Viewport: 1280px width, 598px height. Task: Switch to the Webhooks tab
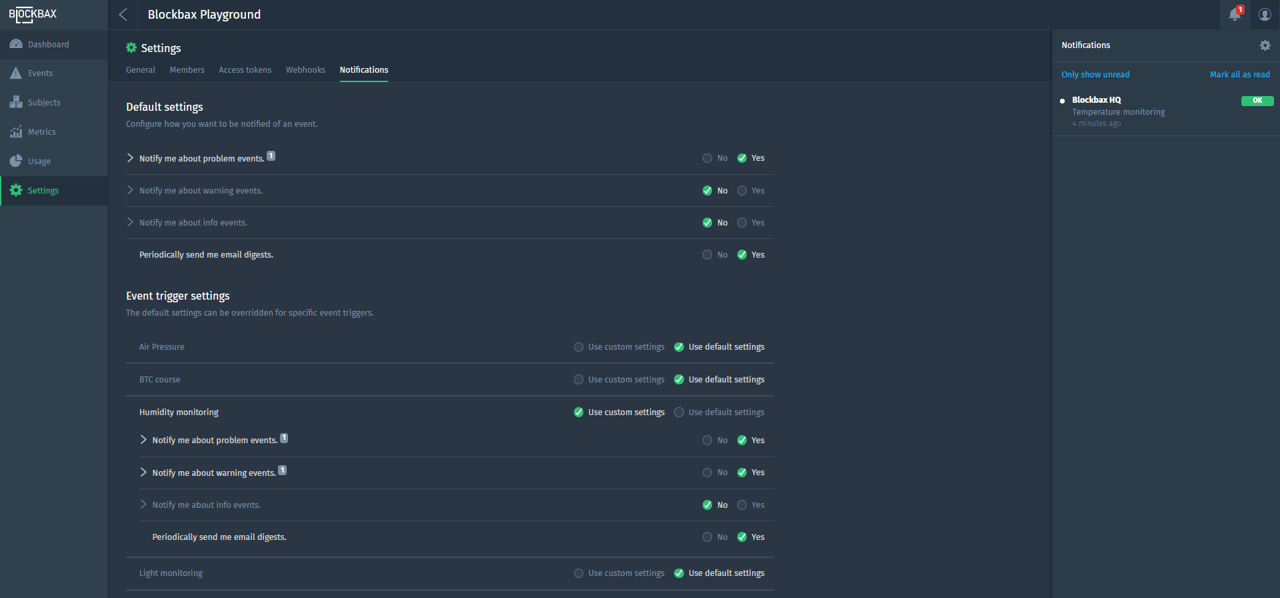coord(305,69)
